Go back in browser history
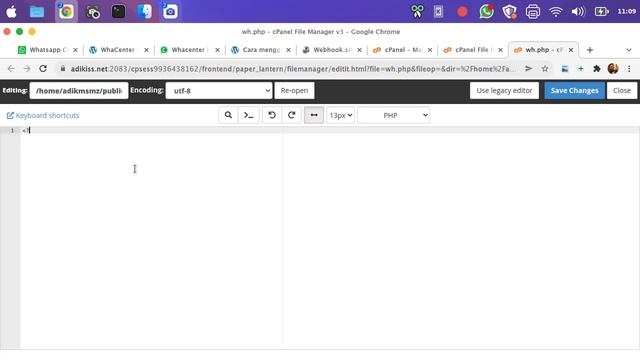Viewport: 640px width, 360px height. tap(11, 69)
